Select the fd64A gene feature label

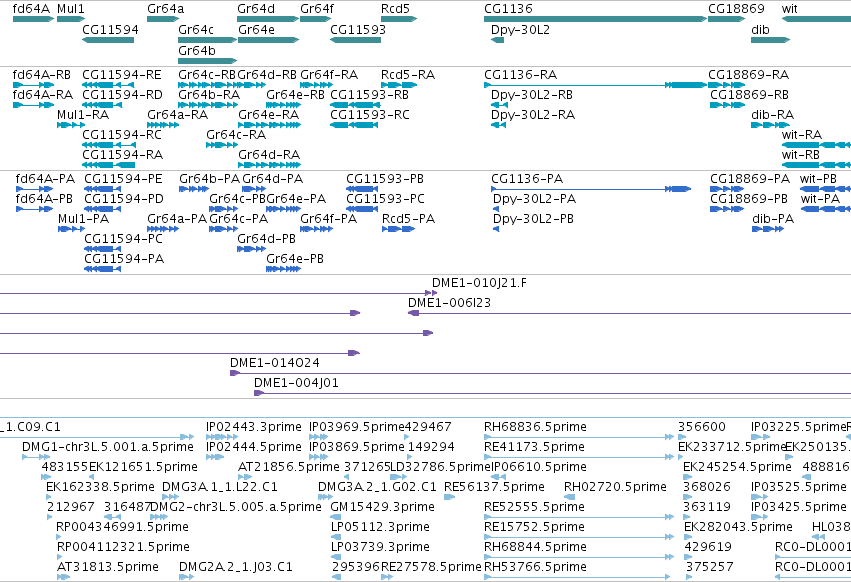pyautogui.click(x=31, y=9)
